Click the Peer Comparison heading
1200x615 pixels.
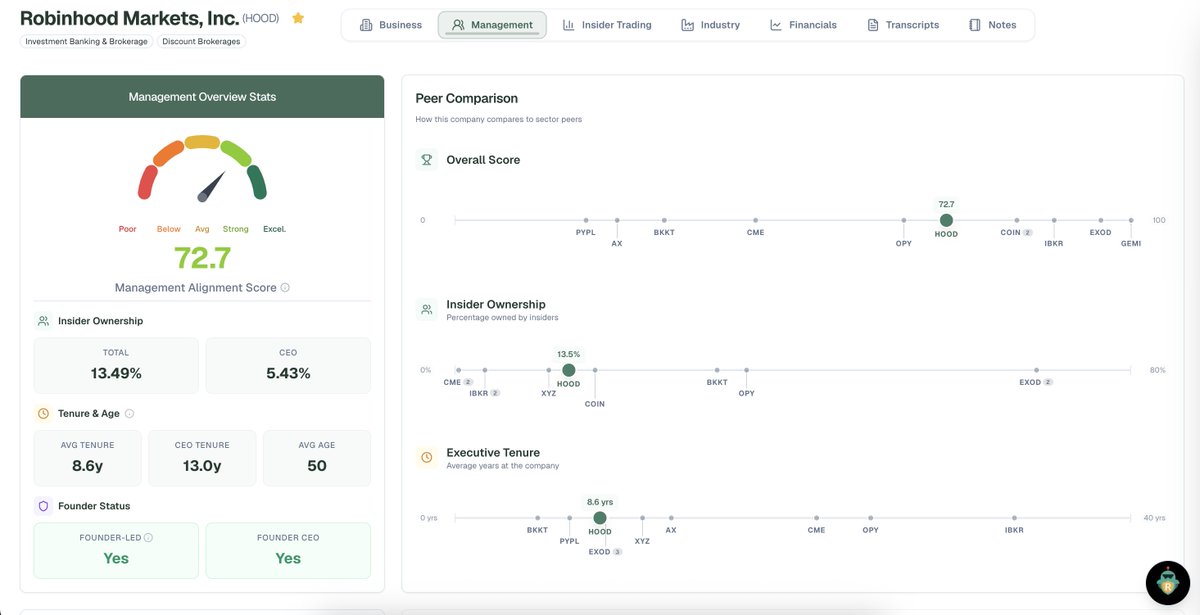(x=467, y=98)
